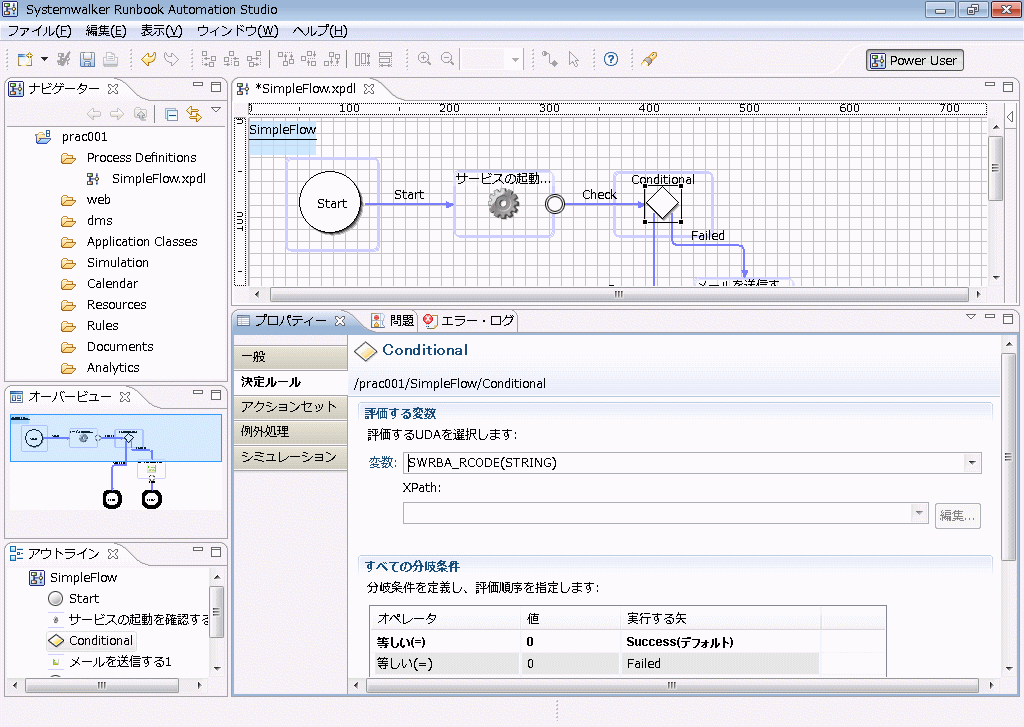This screenshot has height=727, width=1024.
Task: Click the Align Right toolbar icon
Action: (x=255, y=59)
